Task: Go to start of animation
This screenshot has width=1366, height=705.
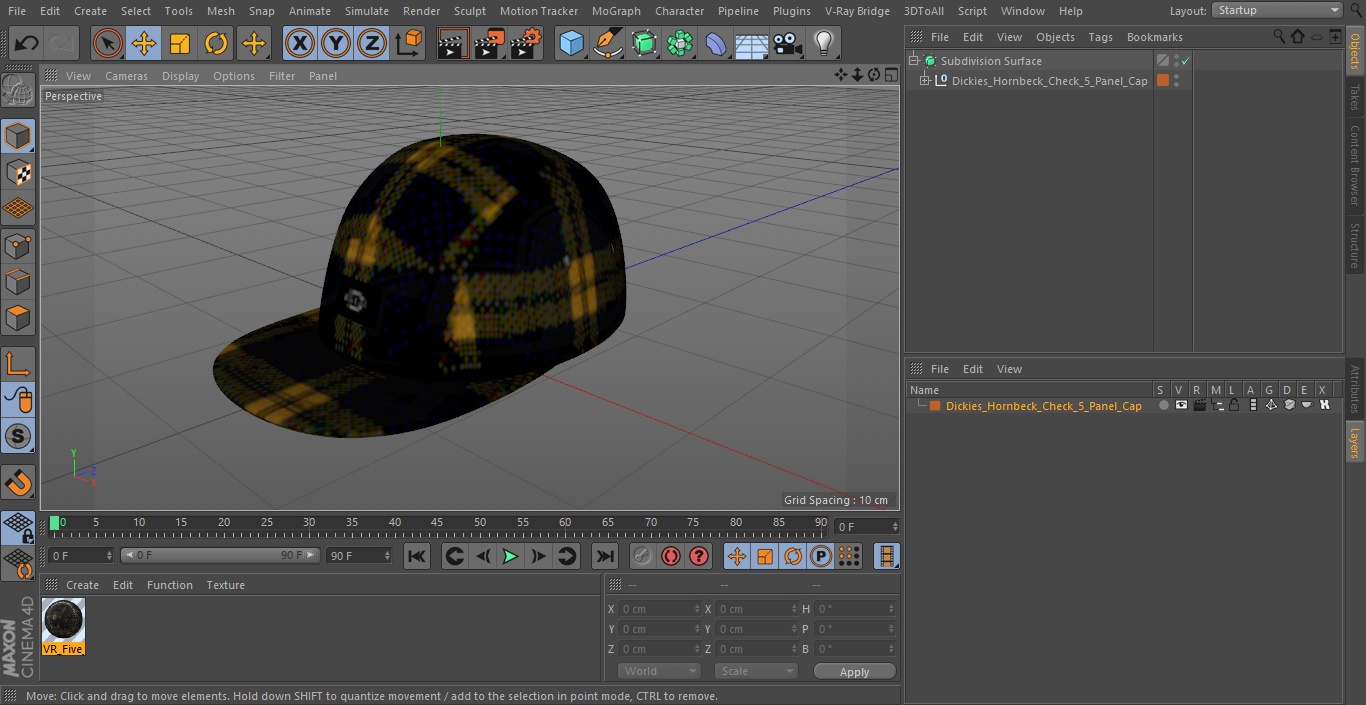Action: tap(417, 556)
